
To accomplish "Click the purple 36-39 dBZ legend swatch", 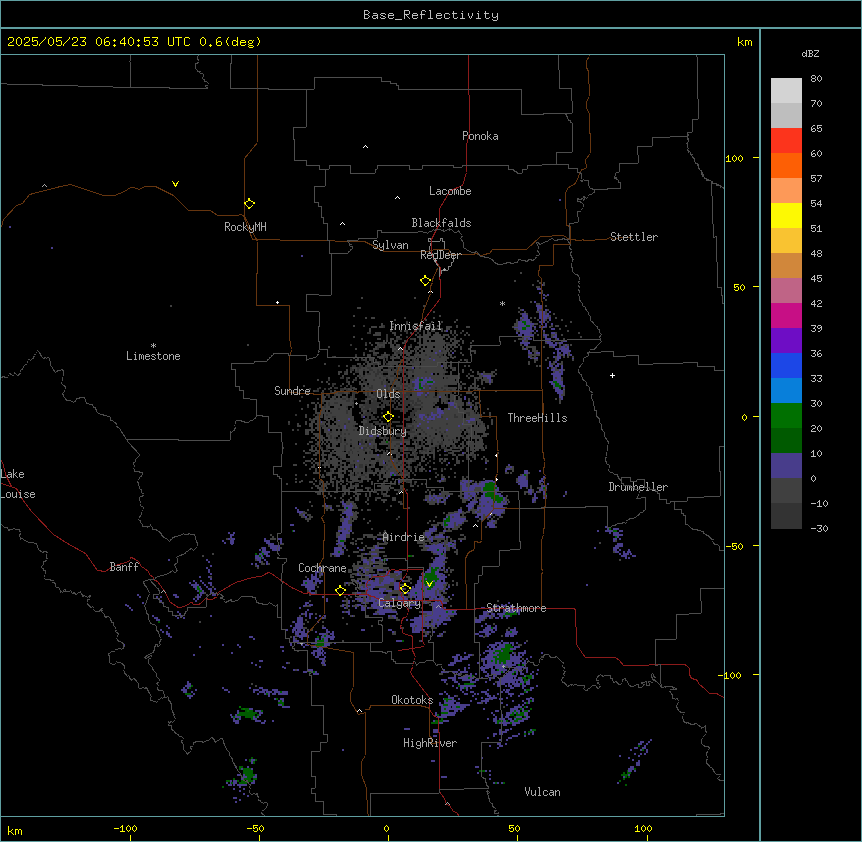I will click(786, 340).
